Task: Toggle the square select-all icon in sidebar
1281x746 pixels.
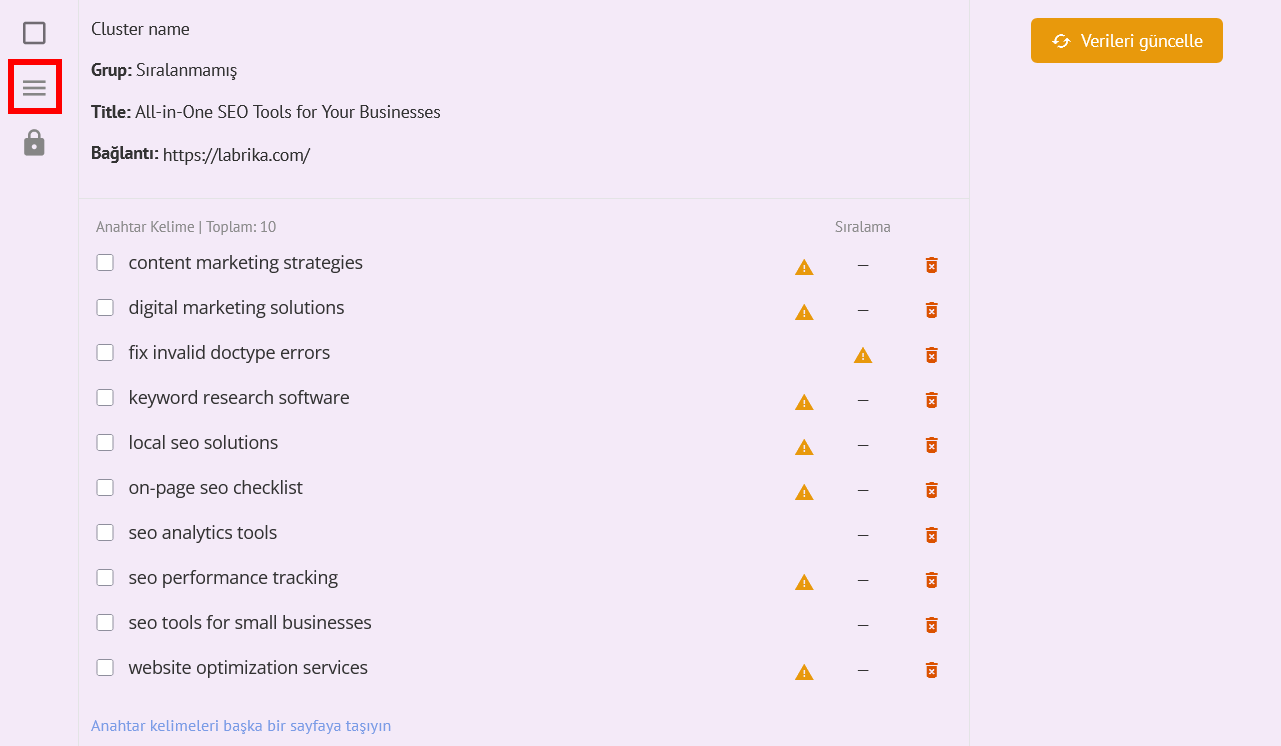Action: 35,33
